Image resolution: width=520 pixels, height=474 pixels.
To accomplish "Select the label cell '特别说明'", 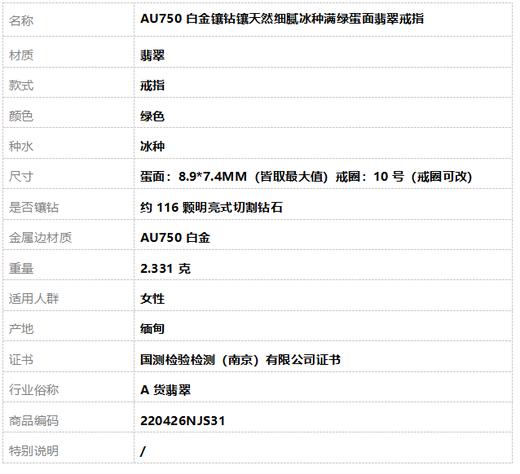I will click(x=68, y=448).
